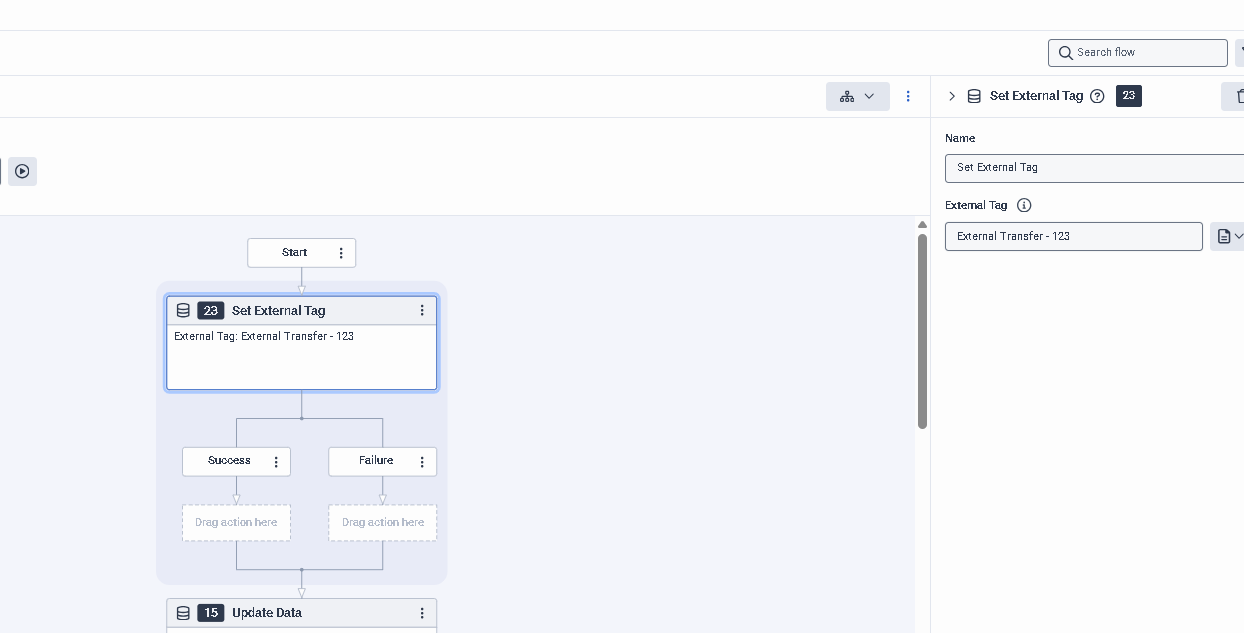The width and height of the screenshot is (1244, 633).
Task: Click the play button icon in the toolbar
Action: [22, 171]
